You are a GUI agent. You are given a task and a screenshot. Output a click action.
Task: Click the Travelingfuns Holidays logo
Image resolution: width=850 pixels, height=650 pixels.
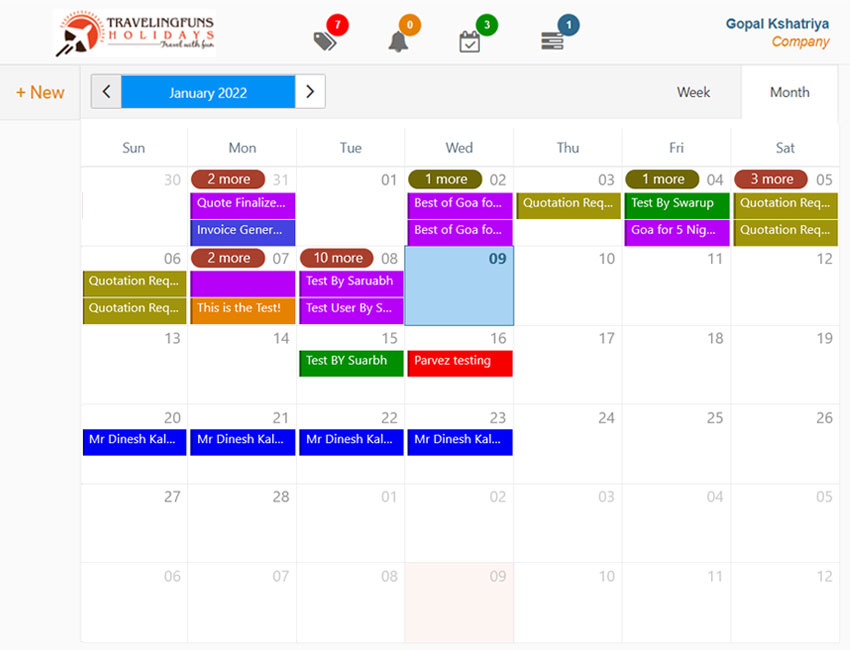point(135,33)
